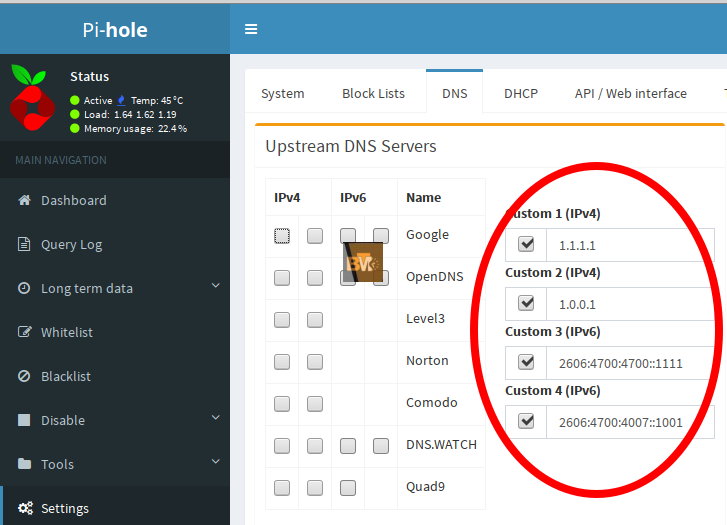The width and height of the screenshot is (727, 525).
Task: Expand the Long term data submenu chevron
Action: pos(216,285)
